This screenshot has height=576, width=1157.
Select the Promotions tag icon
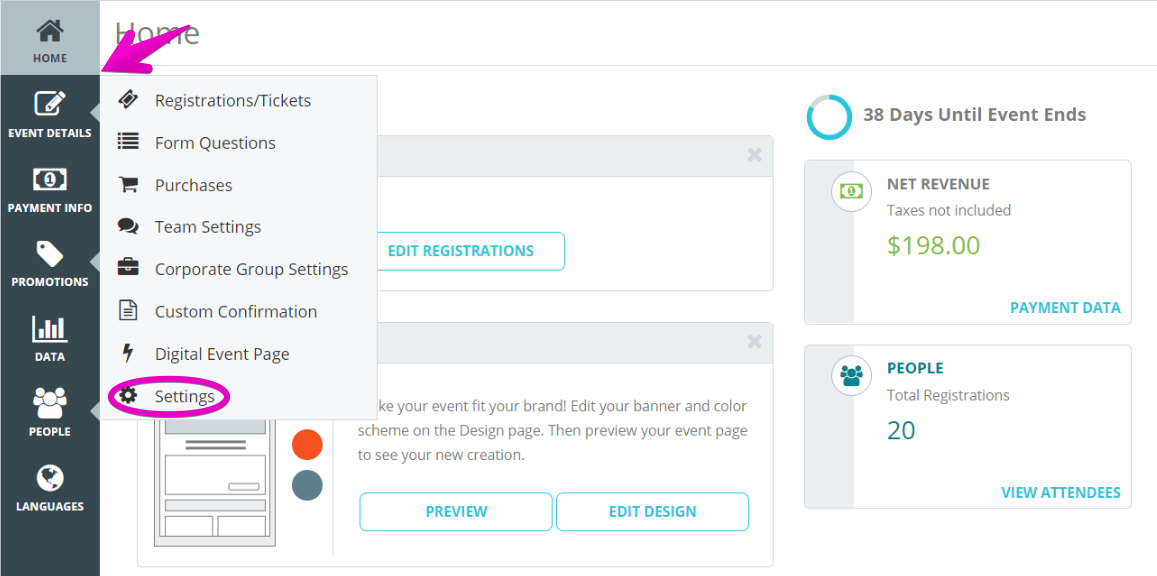tap(50, 254)
